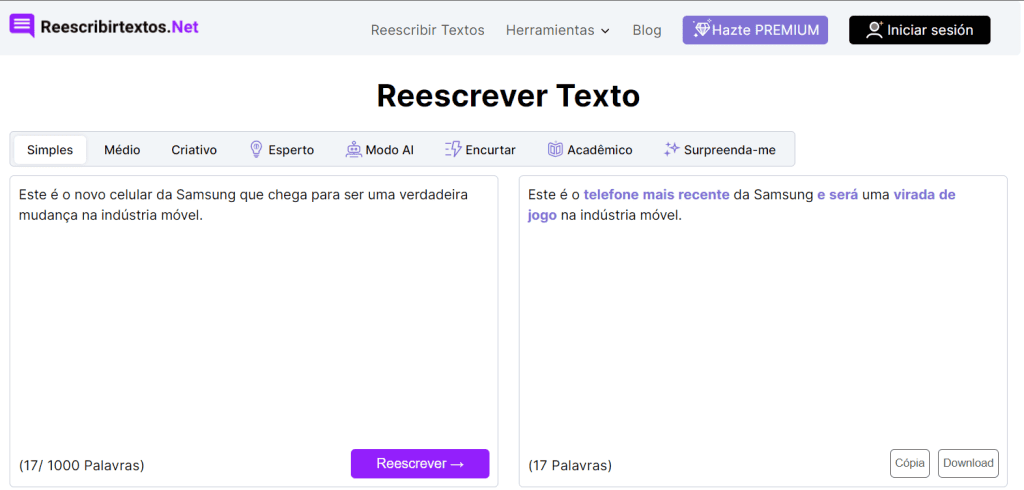The width and height of the screenshot is (1024, 490).
Task: Open the Blog link
Action: pyautogui.click(x=647, y=30)
